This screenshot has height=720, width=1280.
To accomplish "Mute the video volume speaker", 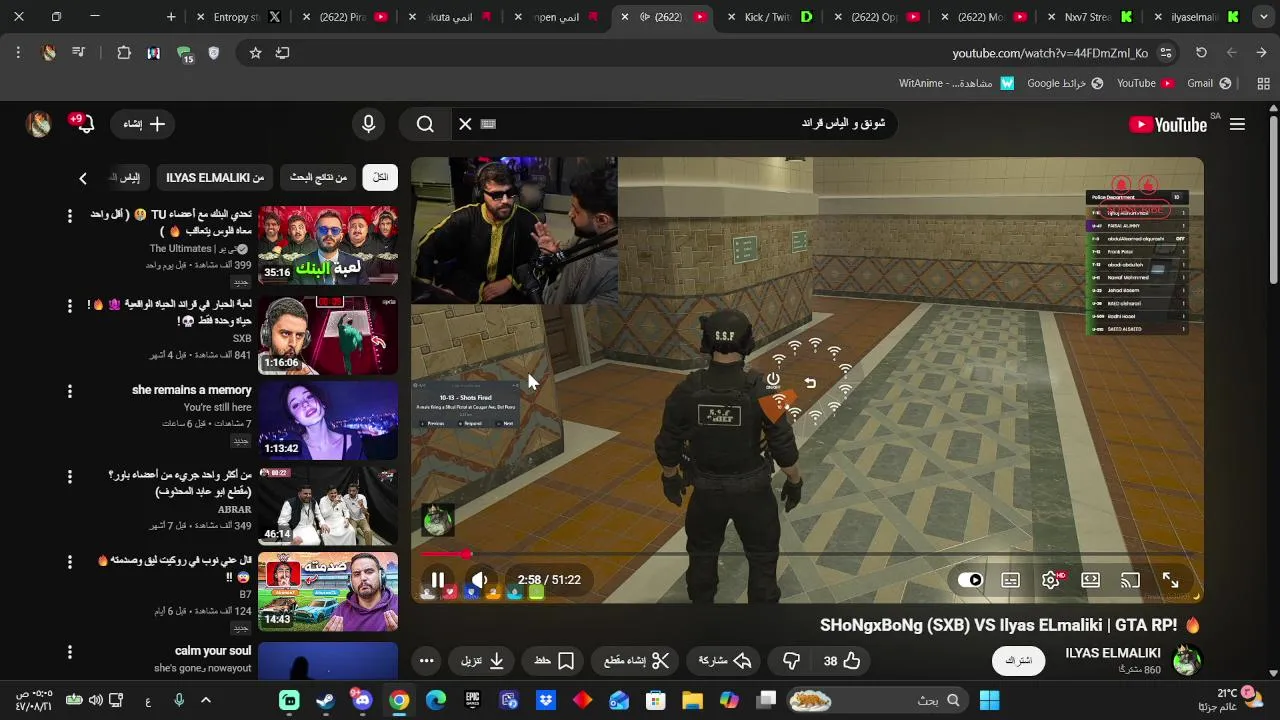I will pyautogui.click(x=480, y=580).
